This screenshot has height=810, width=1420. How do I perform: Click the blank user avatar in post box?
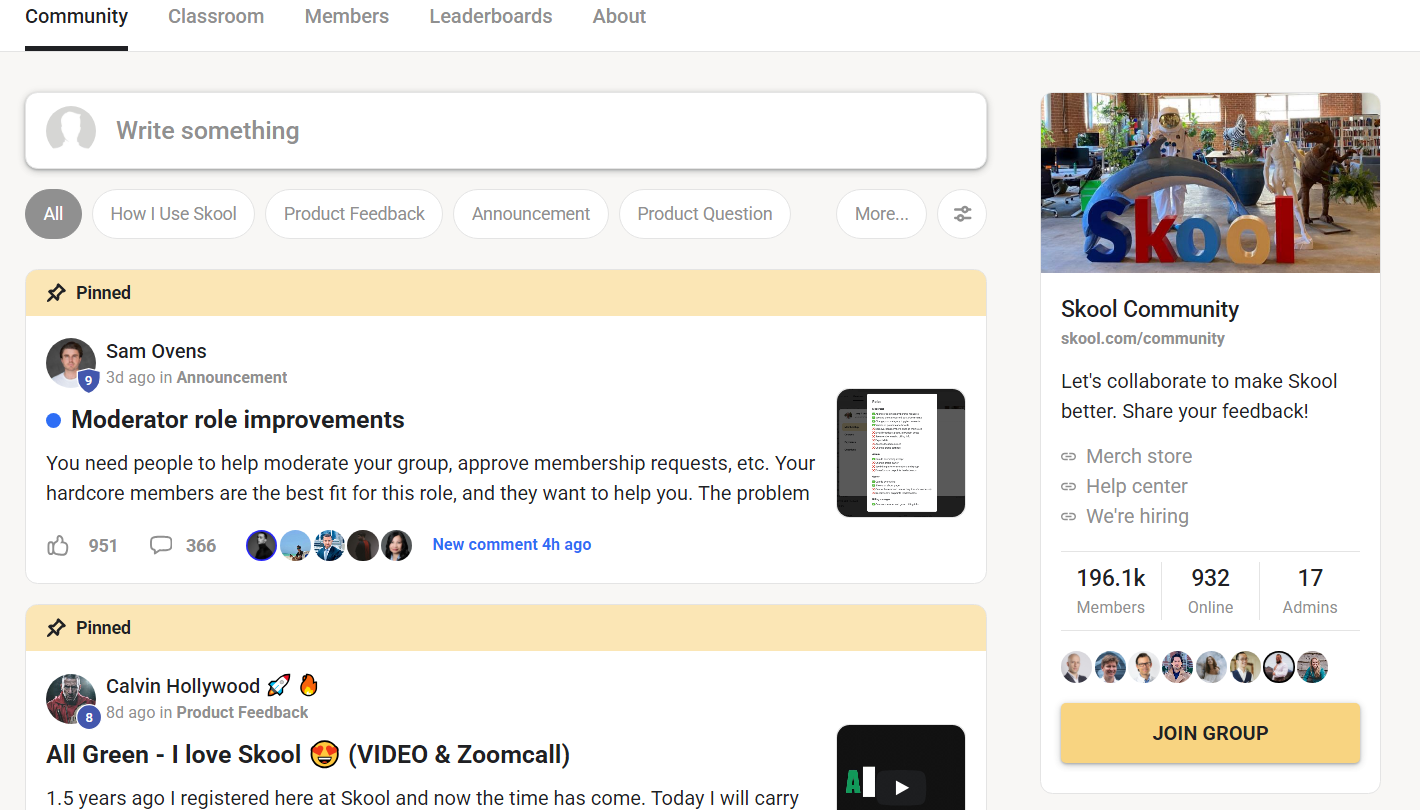71,130
